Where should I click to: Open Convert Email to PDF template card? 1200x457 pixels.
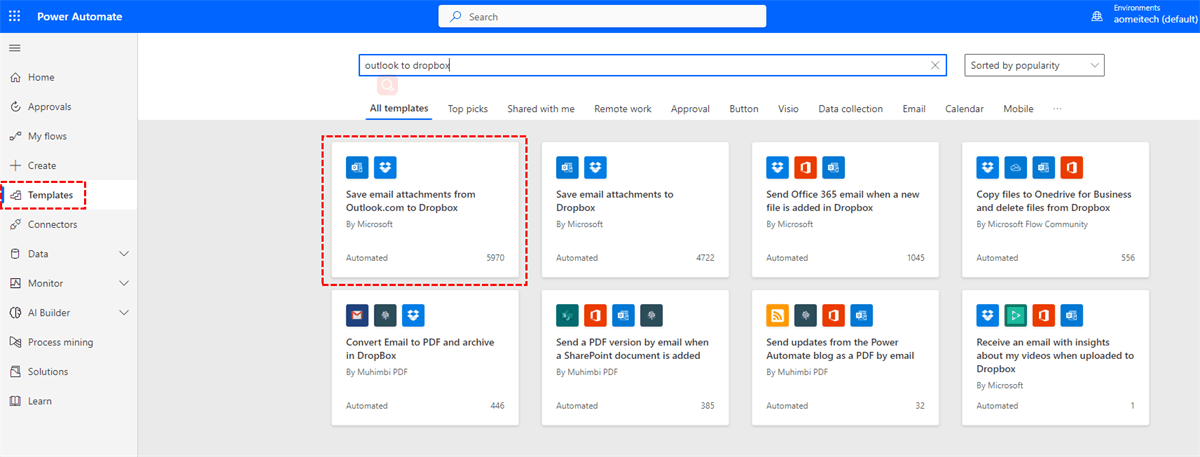pyautogui.click(x=425, y=358)
